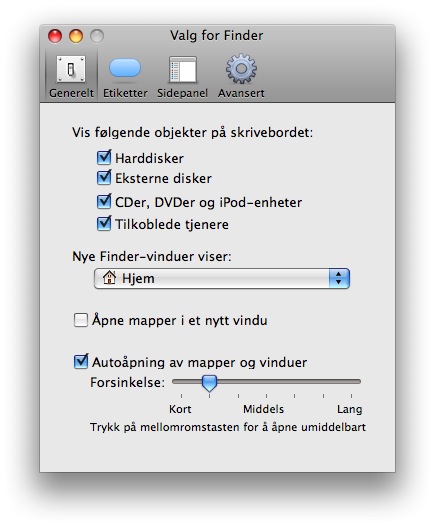Uncheck the Harddisker checkbox

(104, 157)
